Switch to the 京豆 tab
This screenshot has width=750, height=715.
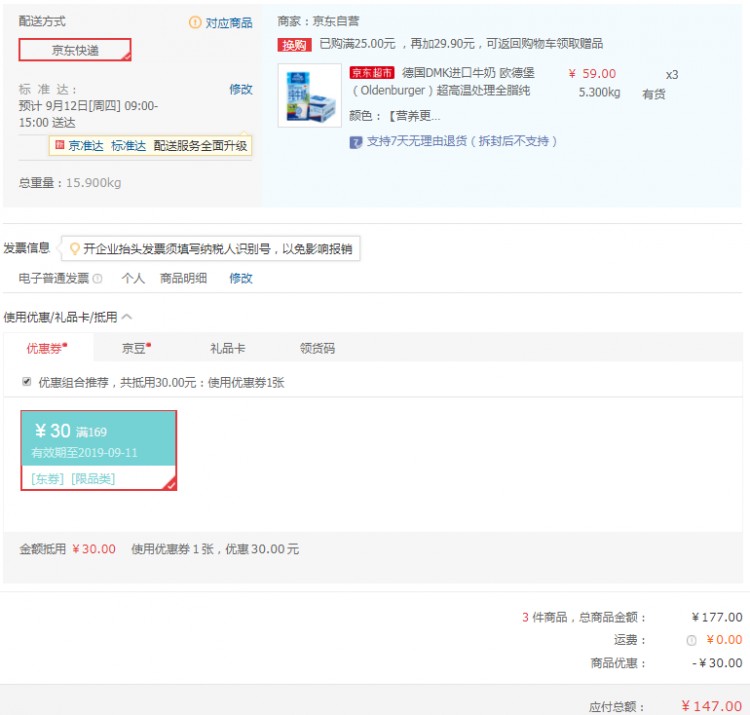136,348
